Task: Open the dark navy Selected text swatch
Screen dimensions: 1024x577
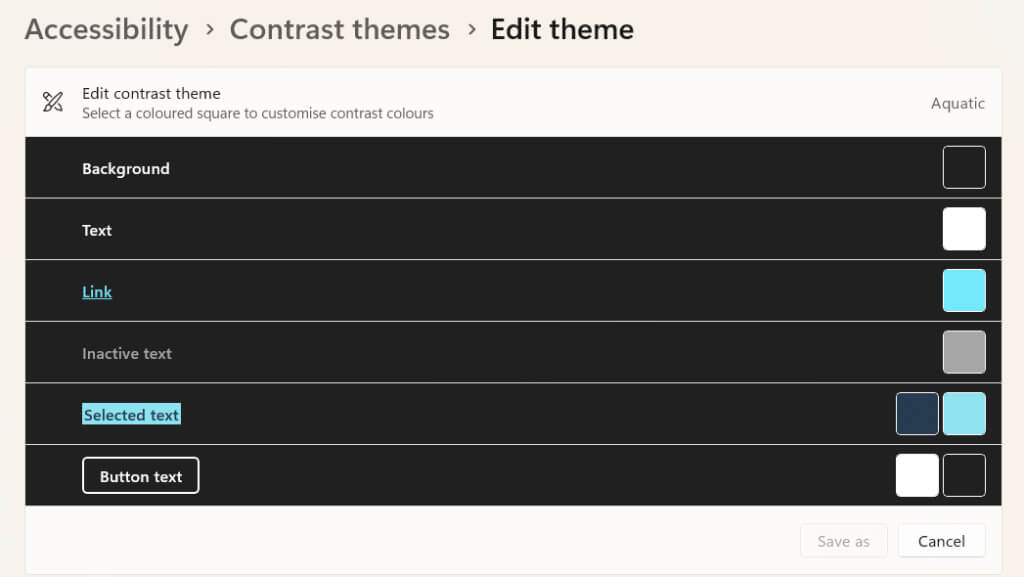Action: [917, 414]
